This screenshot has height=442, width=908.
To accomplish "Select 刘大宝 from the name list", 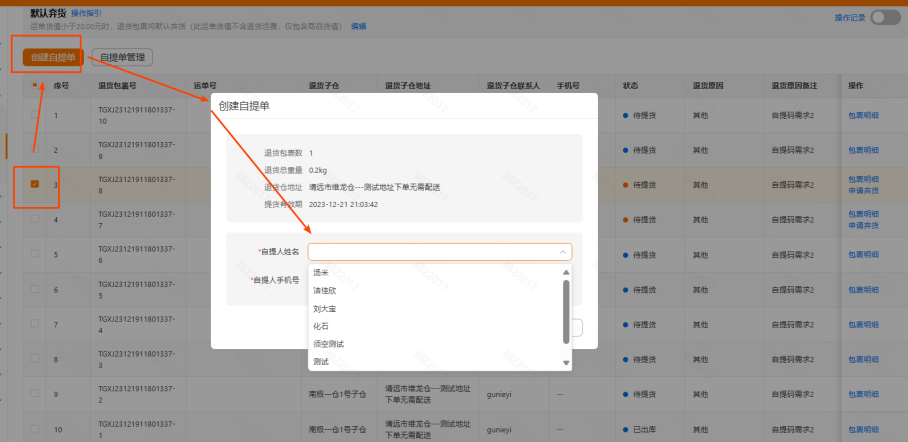I will [323, 308].
